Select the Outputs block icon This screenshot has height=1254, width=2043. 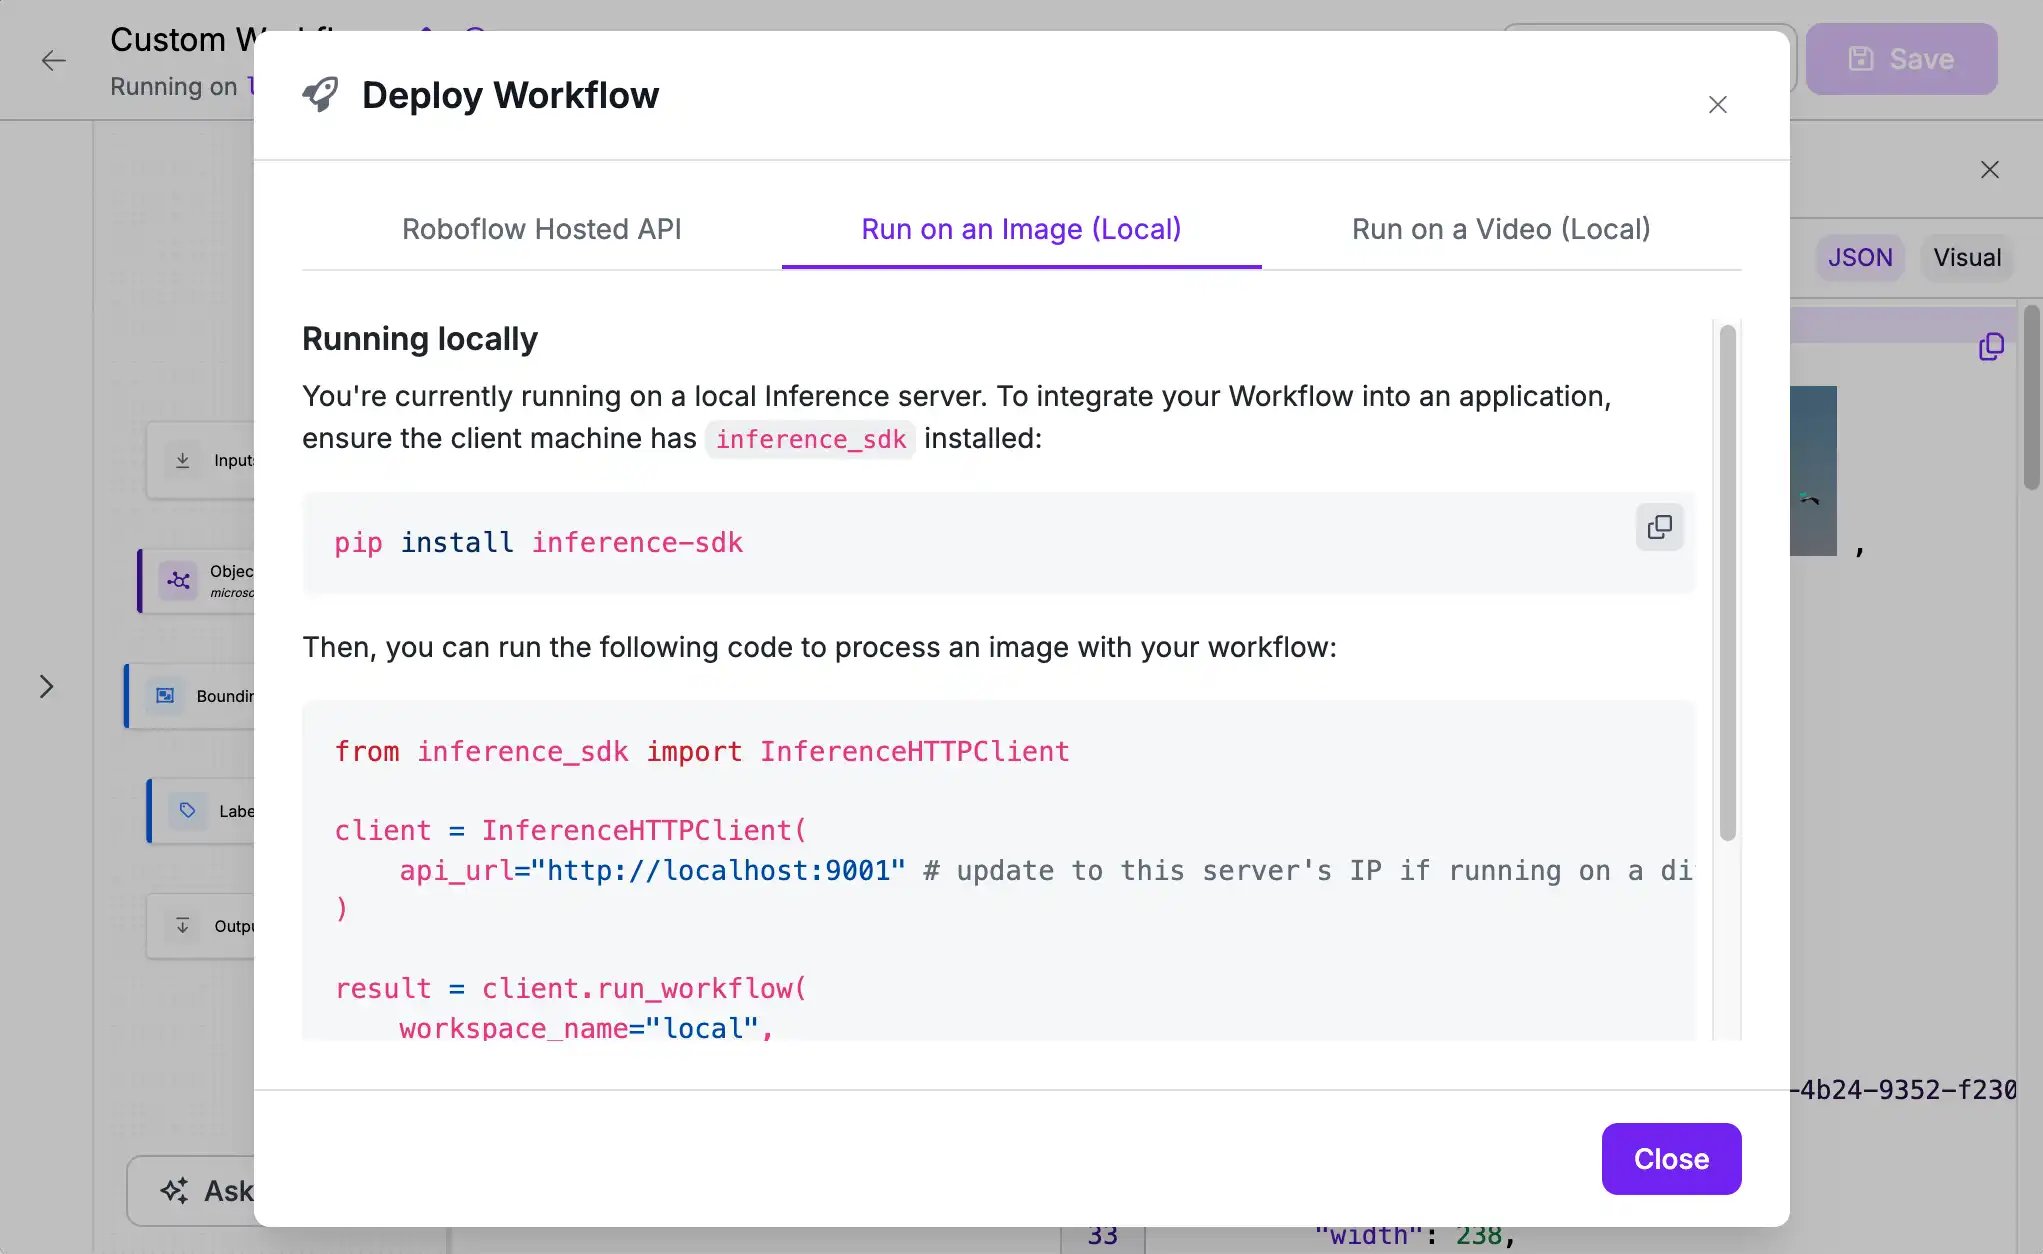tap(182, 925)
